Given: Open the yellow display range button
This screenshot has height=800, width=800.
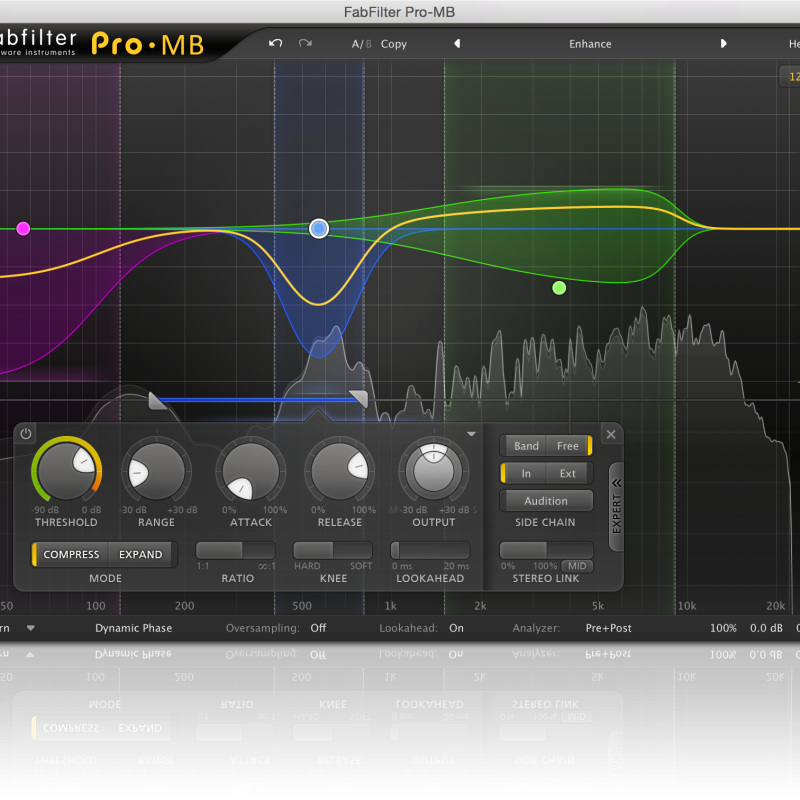Looking at the screenshot, I should click(x=790, y=77).
